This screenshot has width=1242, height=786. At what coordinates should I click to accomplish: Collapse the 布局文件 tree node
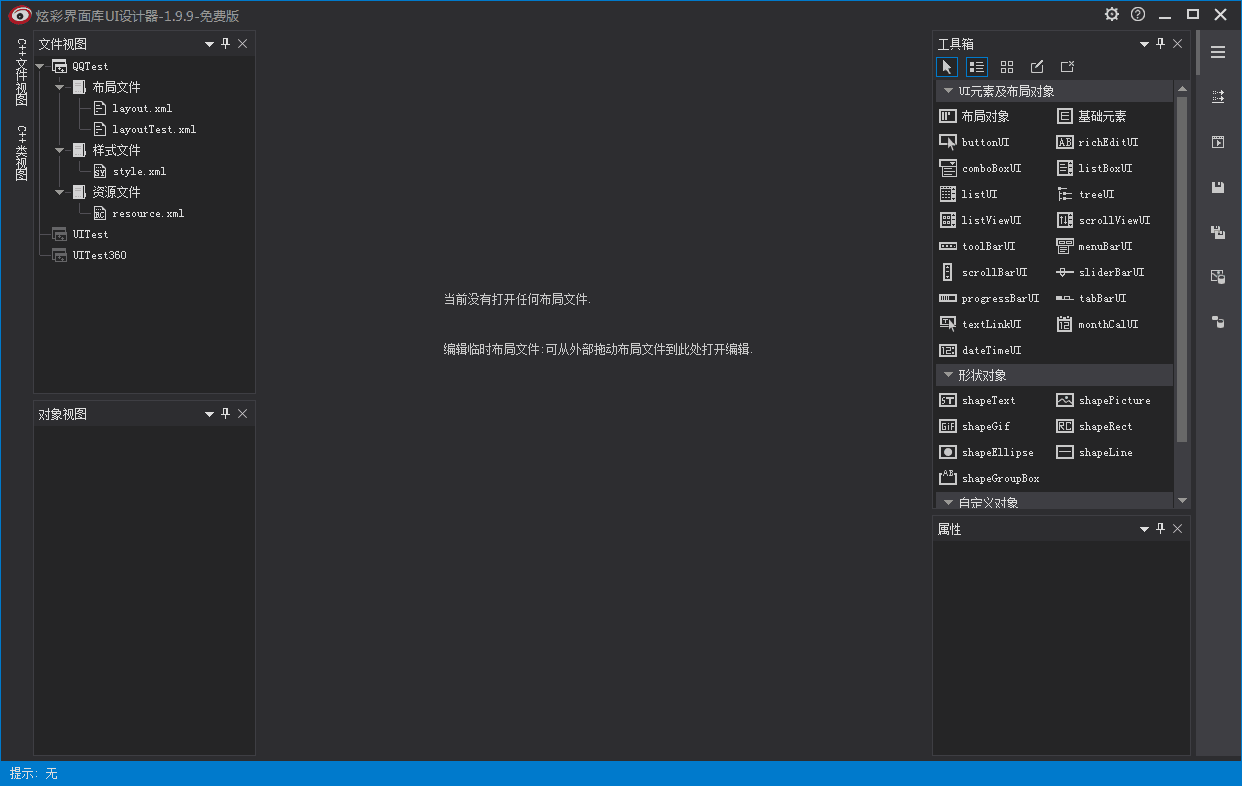[x=58, y=86]
